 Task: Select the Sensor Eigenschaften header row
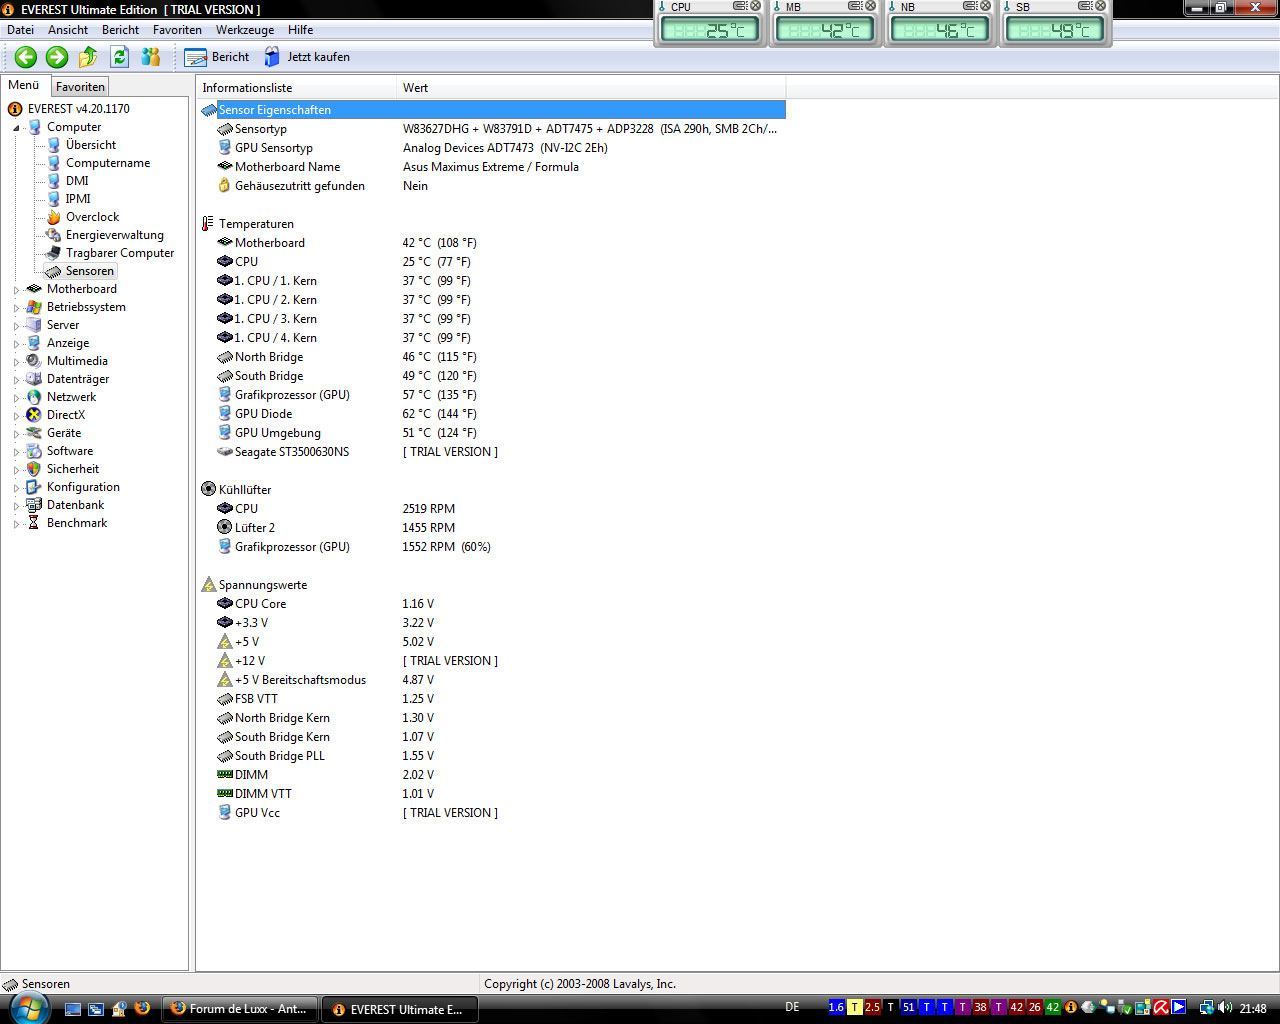pyautogui.click(x=492, y=110)
